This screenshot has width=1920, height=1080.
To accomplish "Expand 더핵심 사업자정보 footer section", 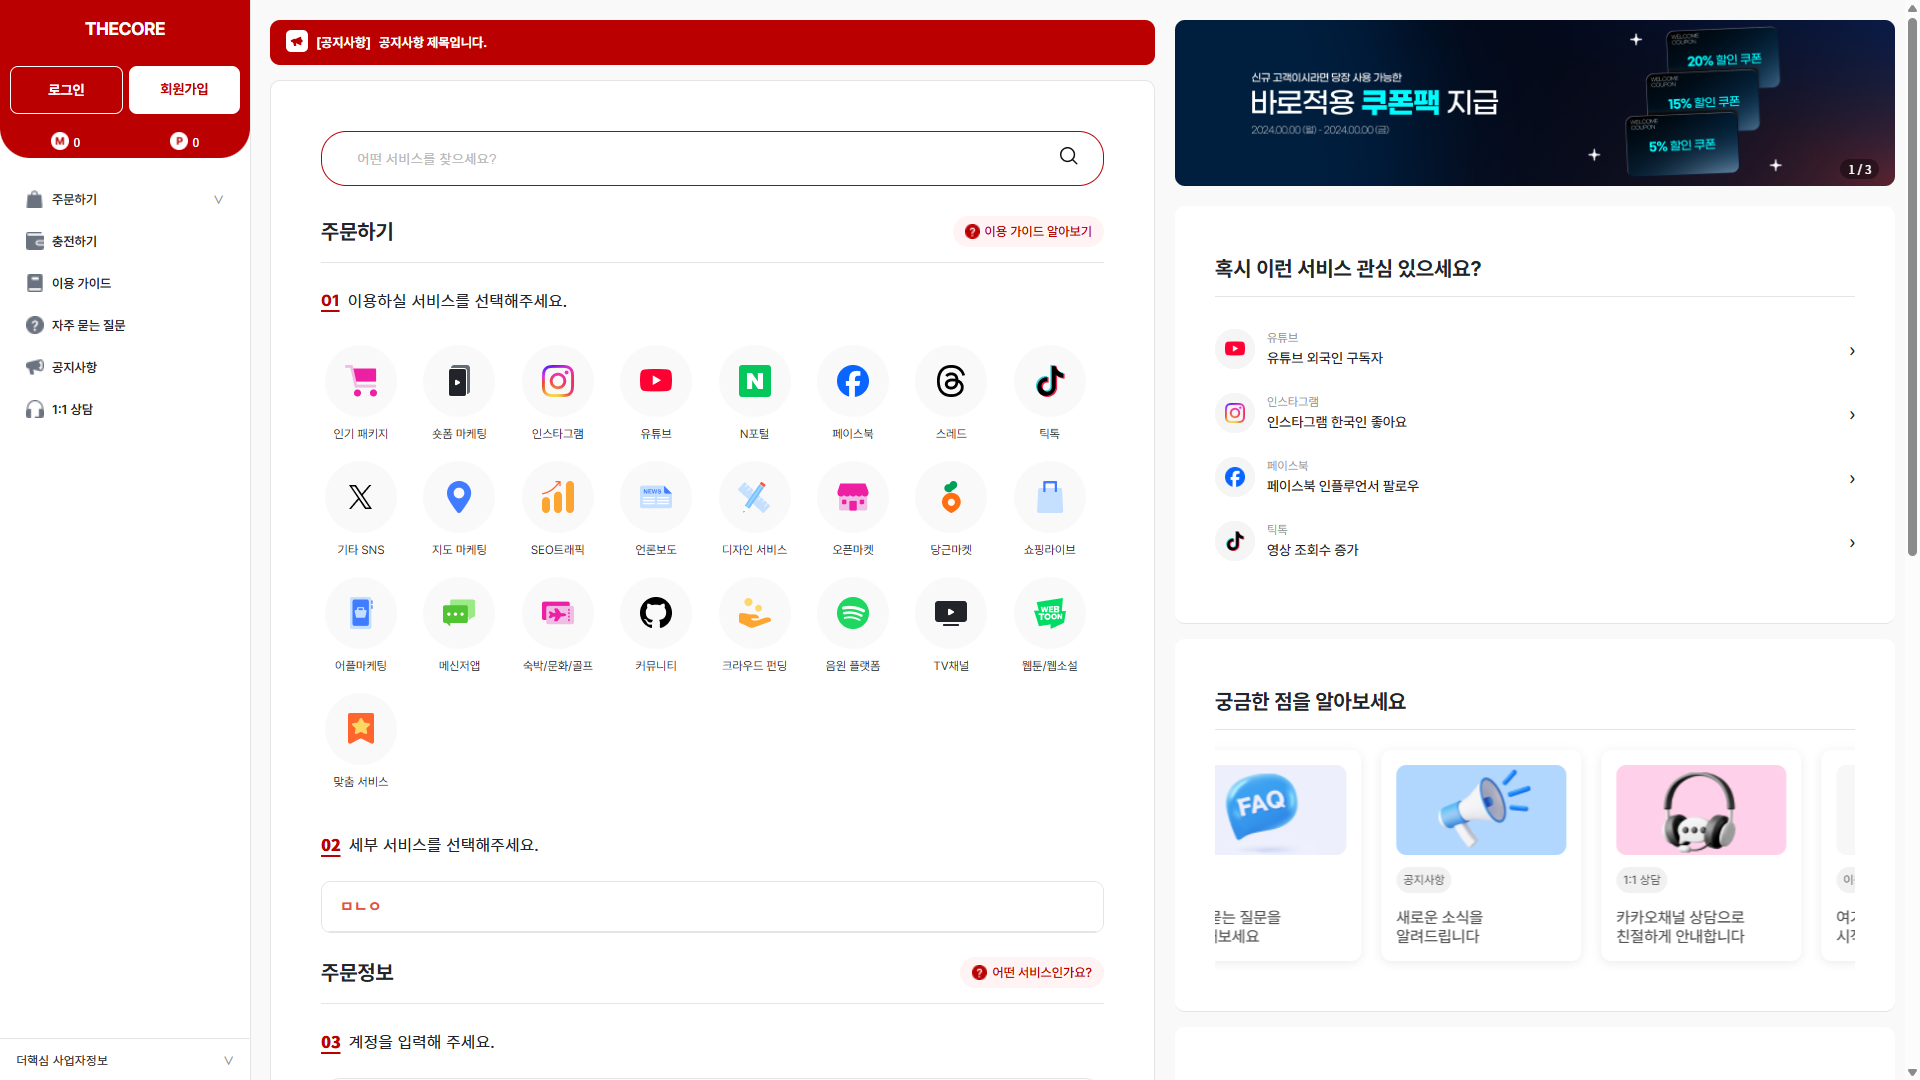I will [x=125, y=1060].
